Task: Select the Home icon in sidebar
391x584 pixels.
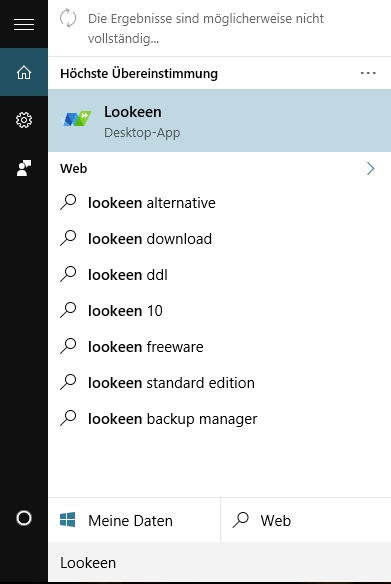Action: (24, 72)
